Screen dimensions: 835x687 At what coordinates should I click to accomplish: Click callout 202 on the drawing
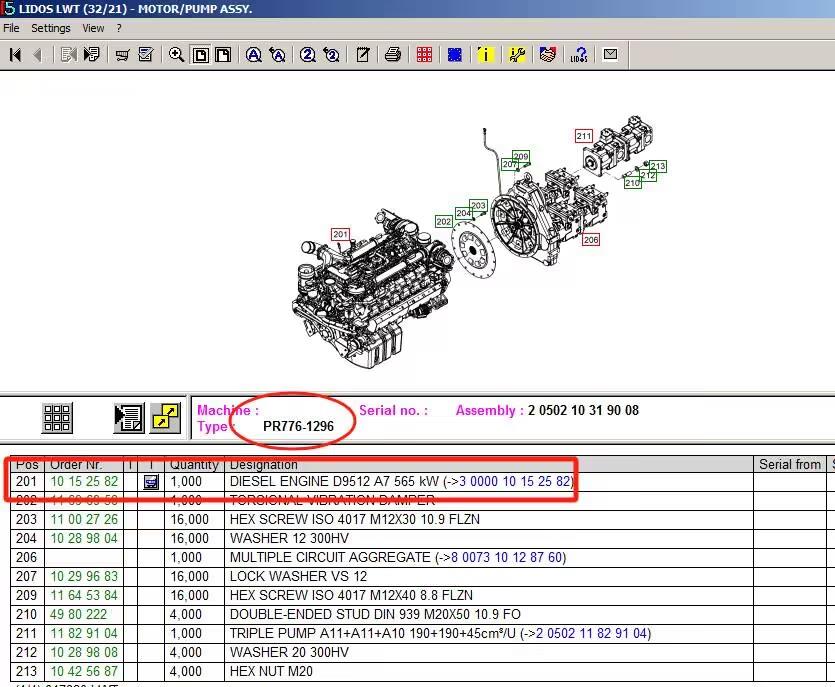[x=444, y=222]
